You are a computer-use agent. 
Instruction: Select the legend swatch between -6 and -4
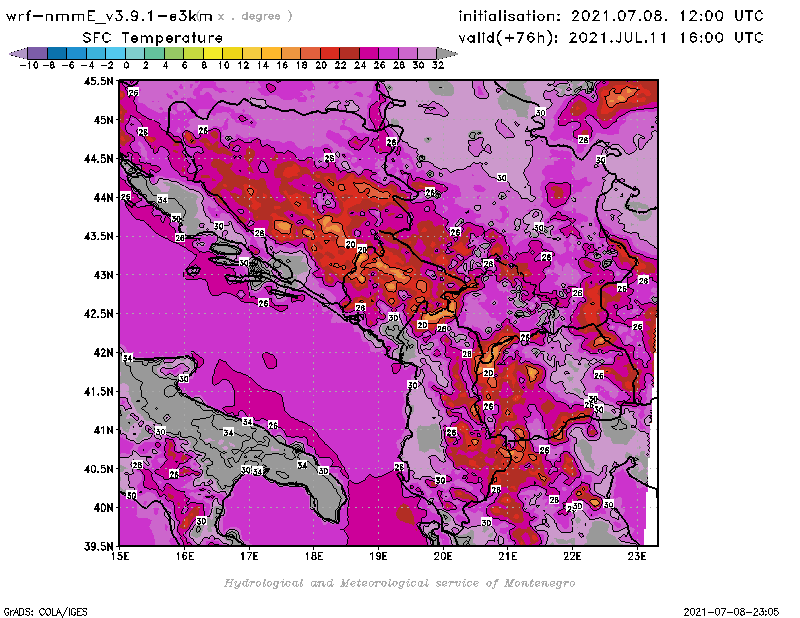pyautogui.click(x=77, y=53)
